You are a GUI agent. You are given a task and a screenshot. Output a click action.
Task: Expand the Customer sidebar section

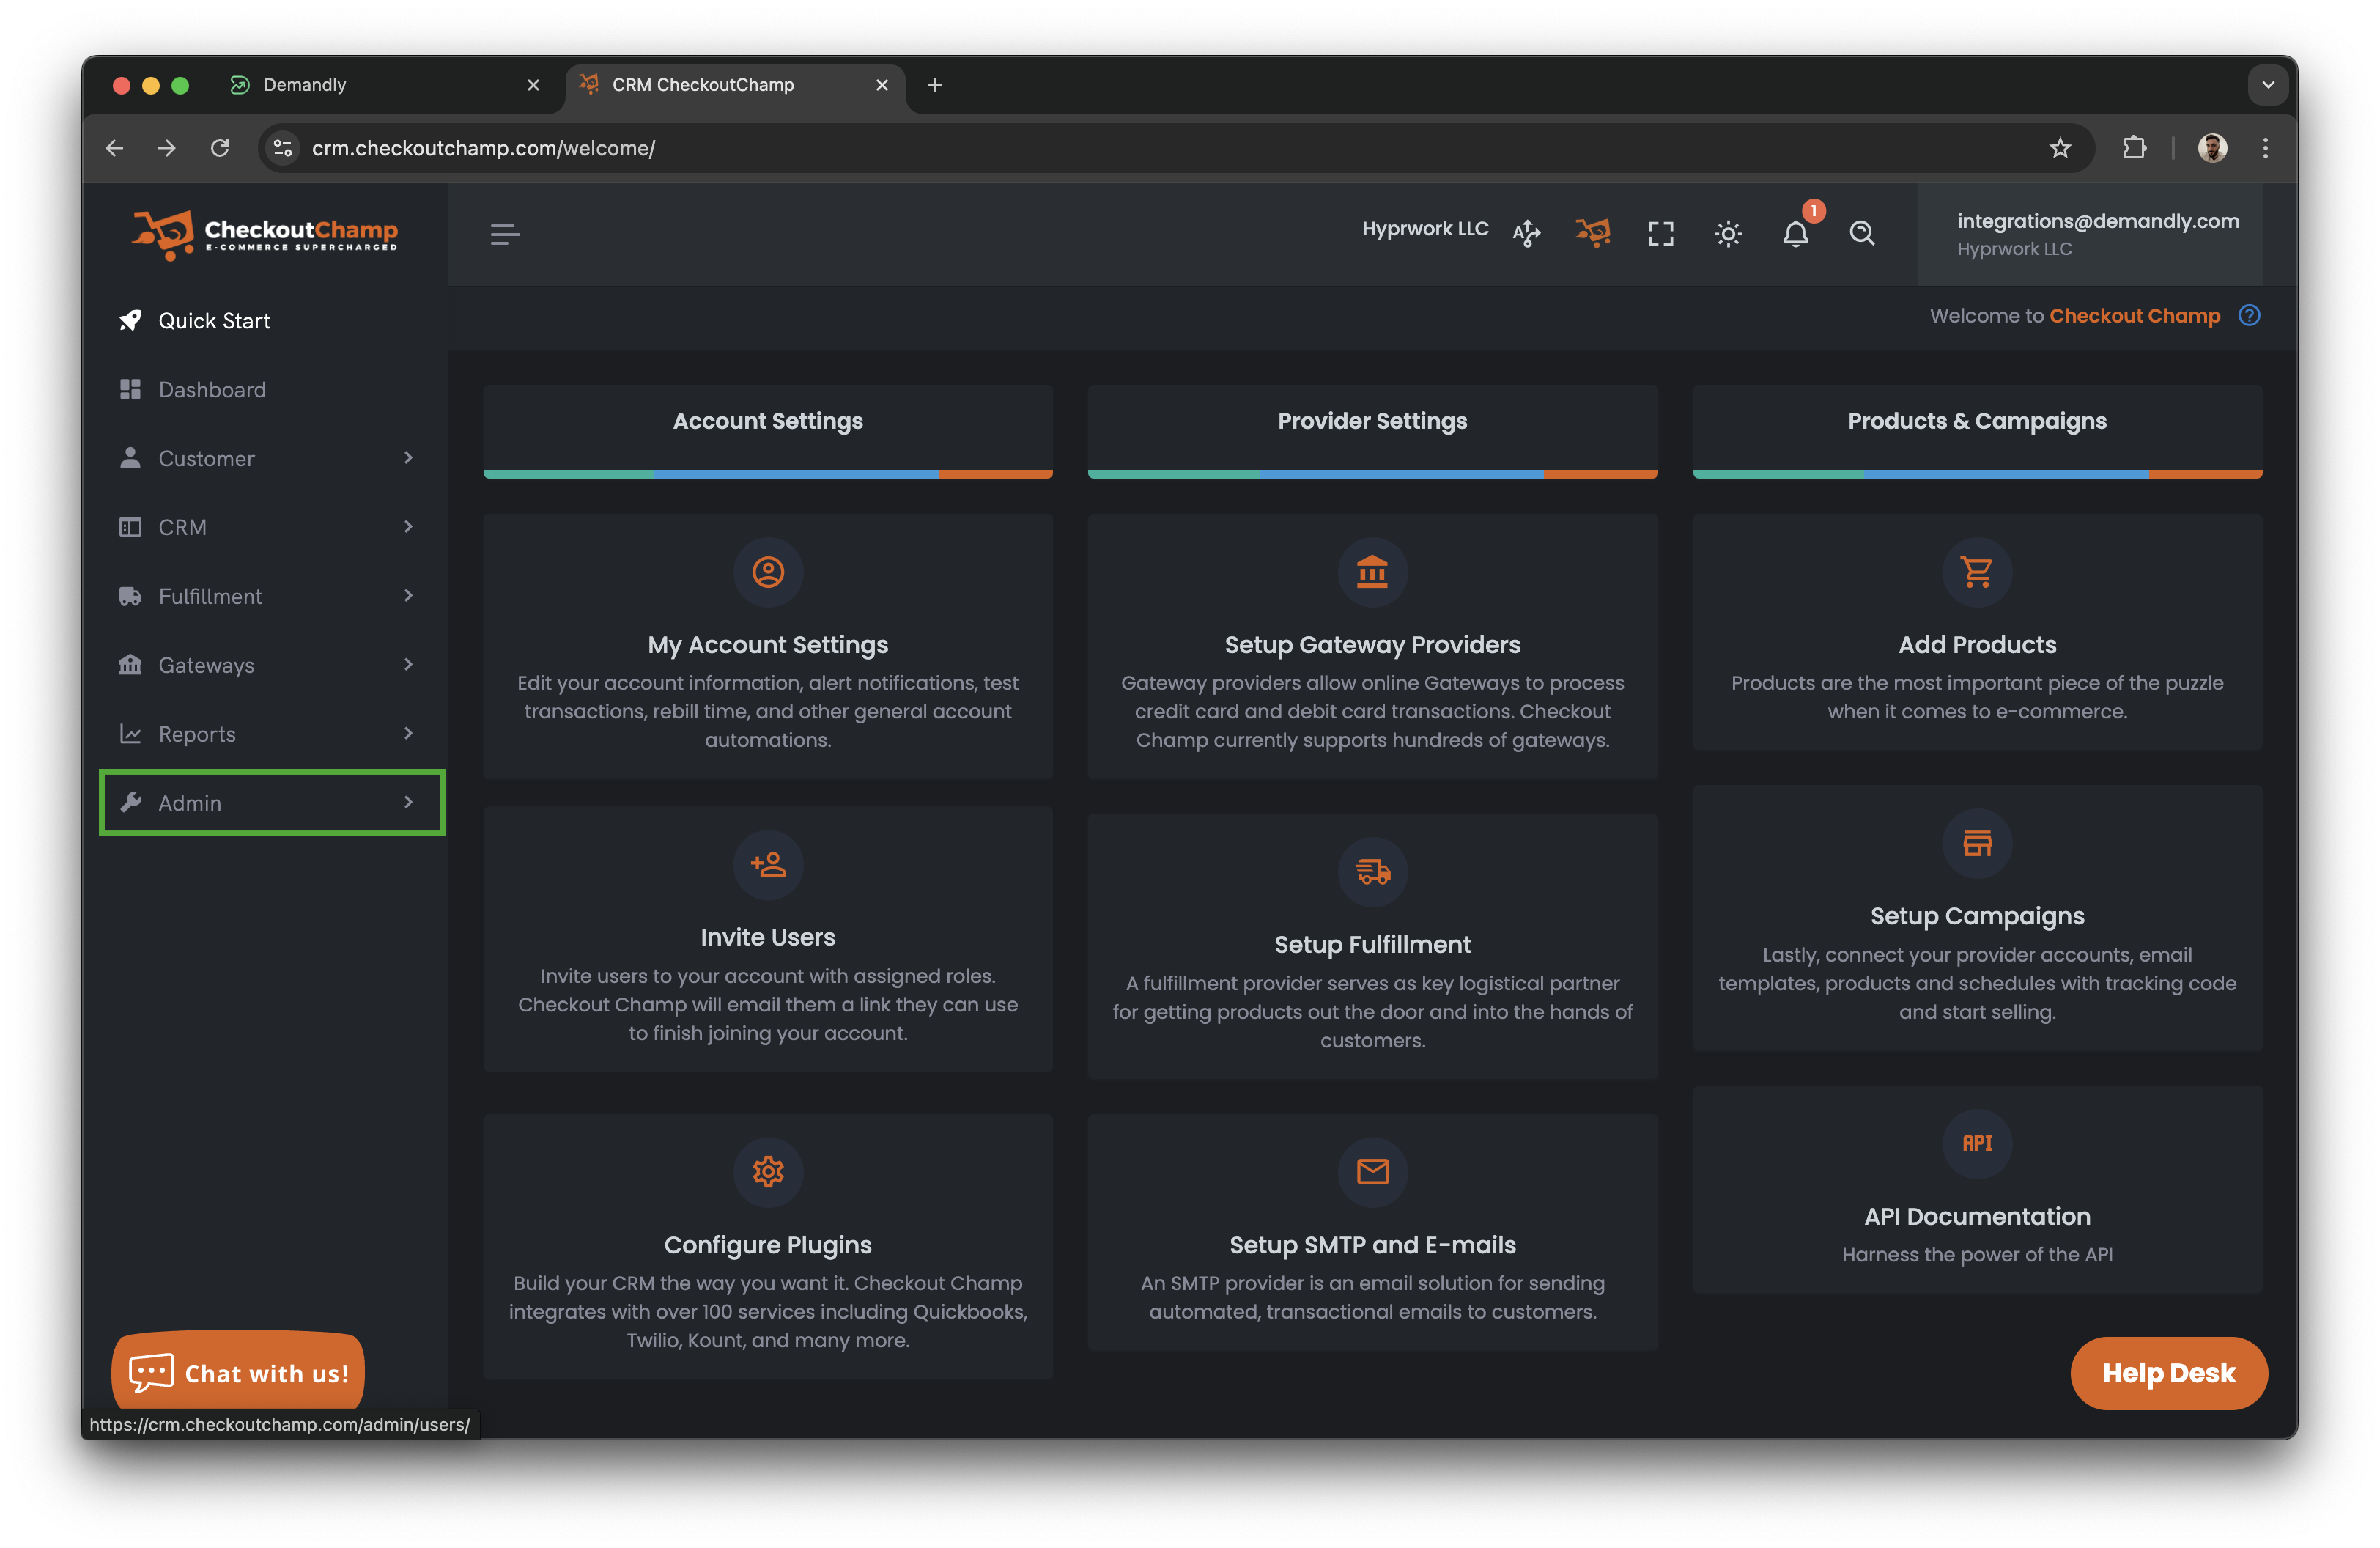266,458
